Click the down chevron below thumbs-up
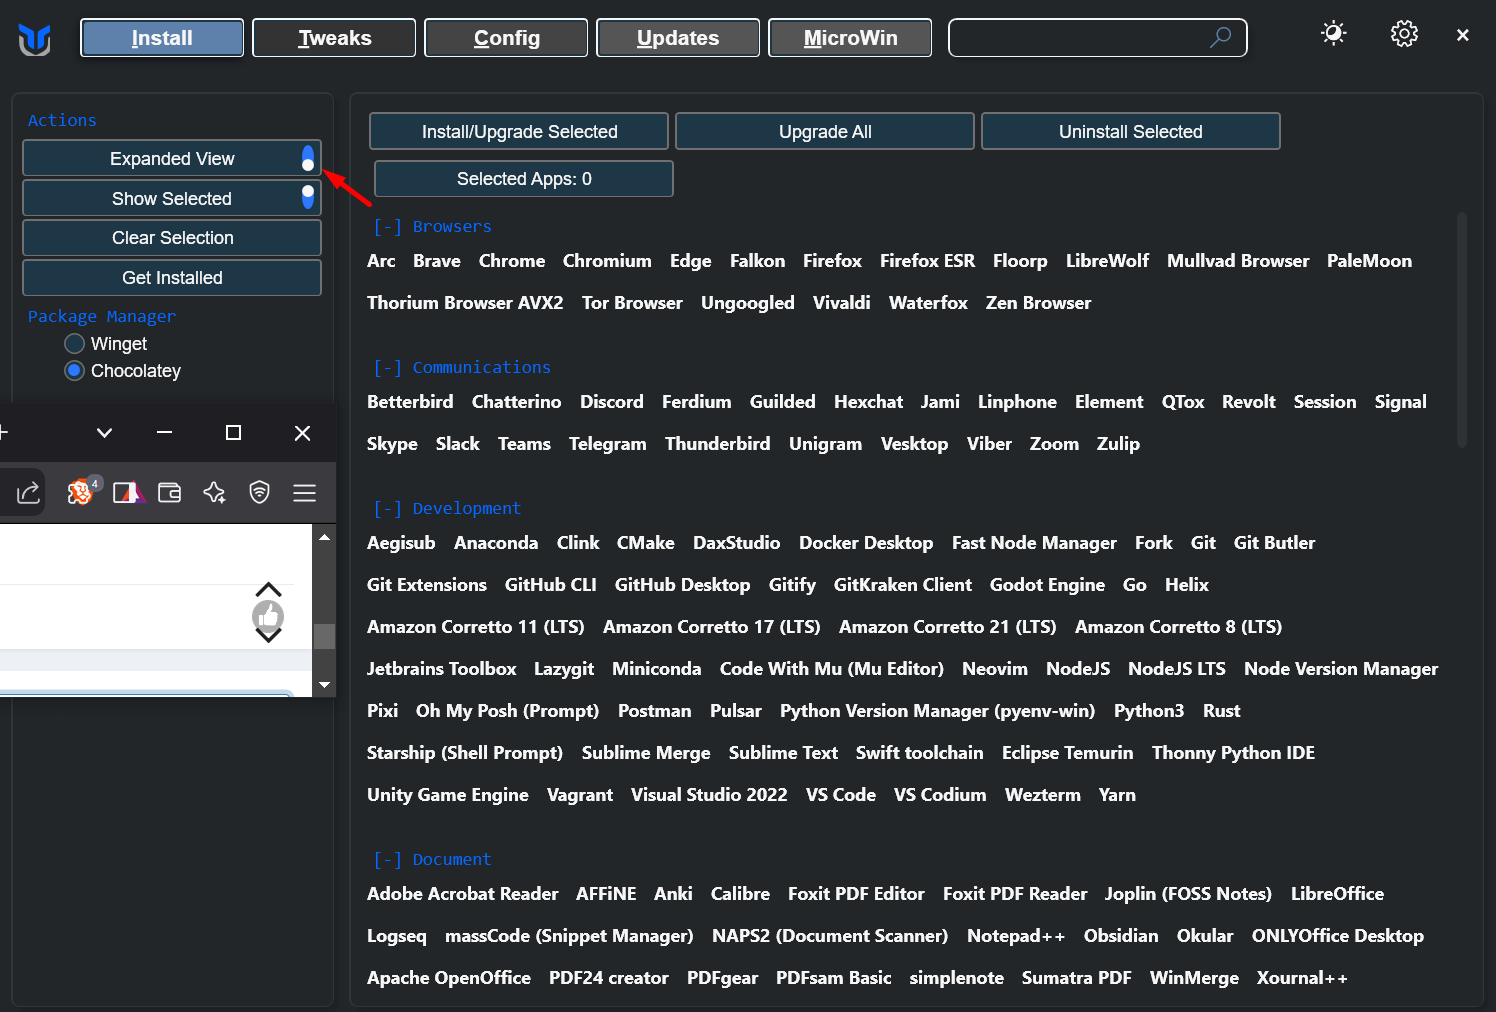Viewport: 1496px width, 1012px height. pos(268,634)
